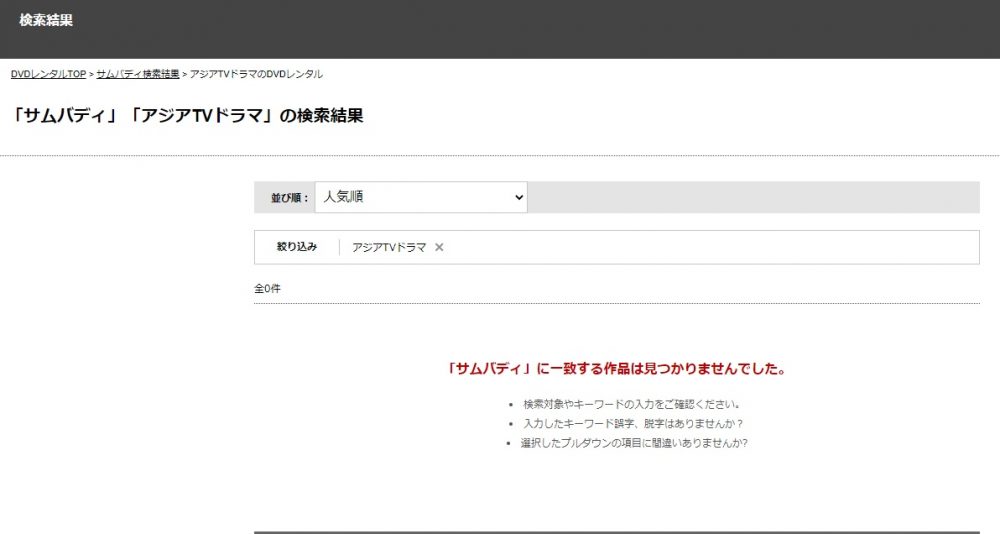The height and width of the screenshot is (534, 1000).
Task: Click the 検索結果 header title
Action: (x=46, y=20)
